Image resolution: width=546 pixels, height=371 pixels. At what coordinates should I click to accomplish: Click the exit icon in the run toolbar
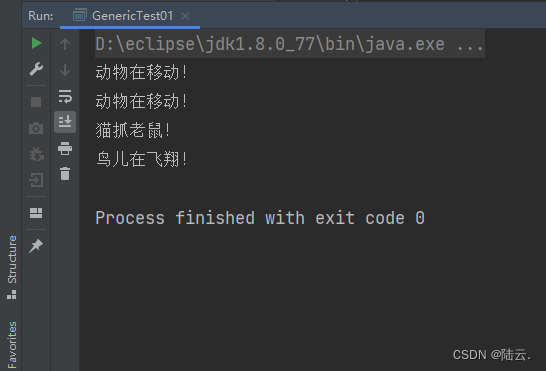[x=36, y=180]
